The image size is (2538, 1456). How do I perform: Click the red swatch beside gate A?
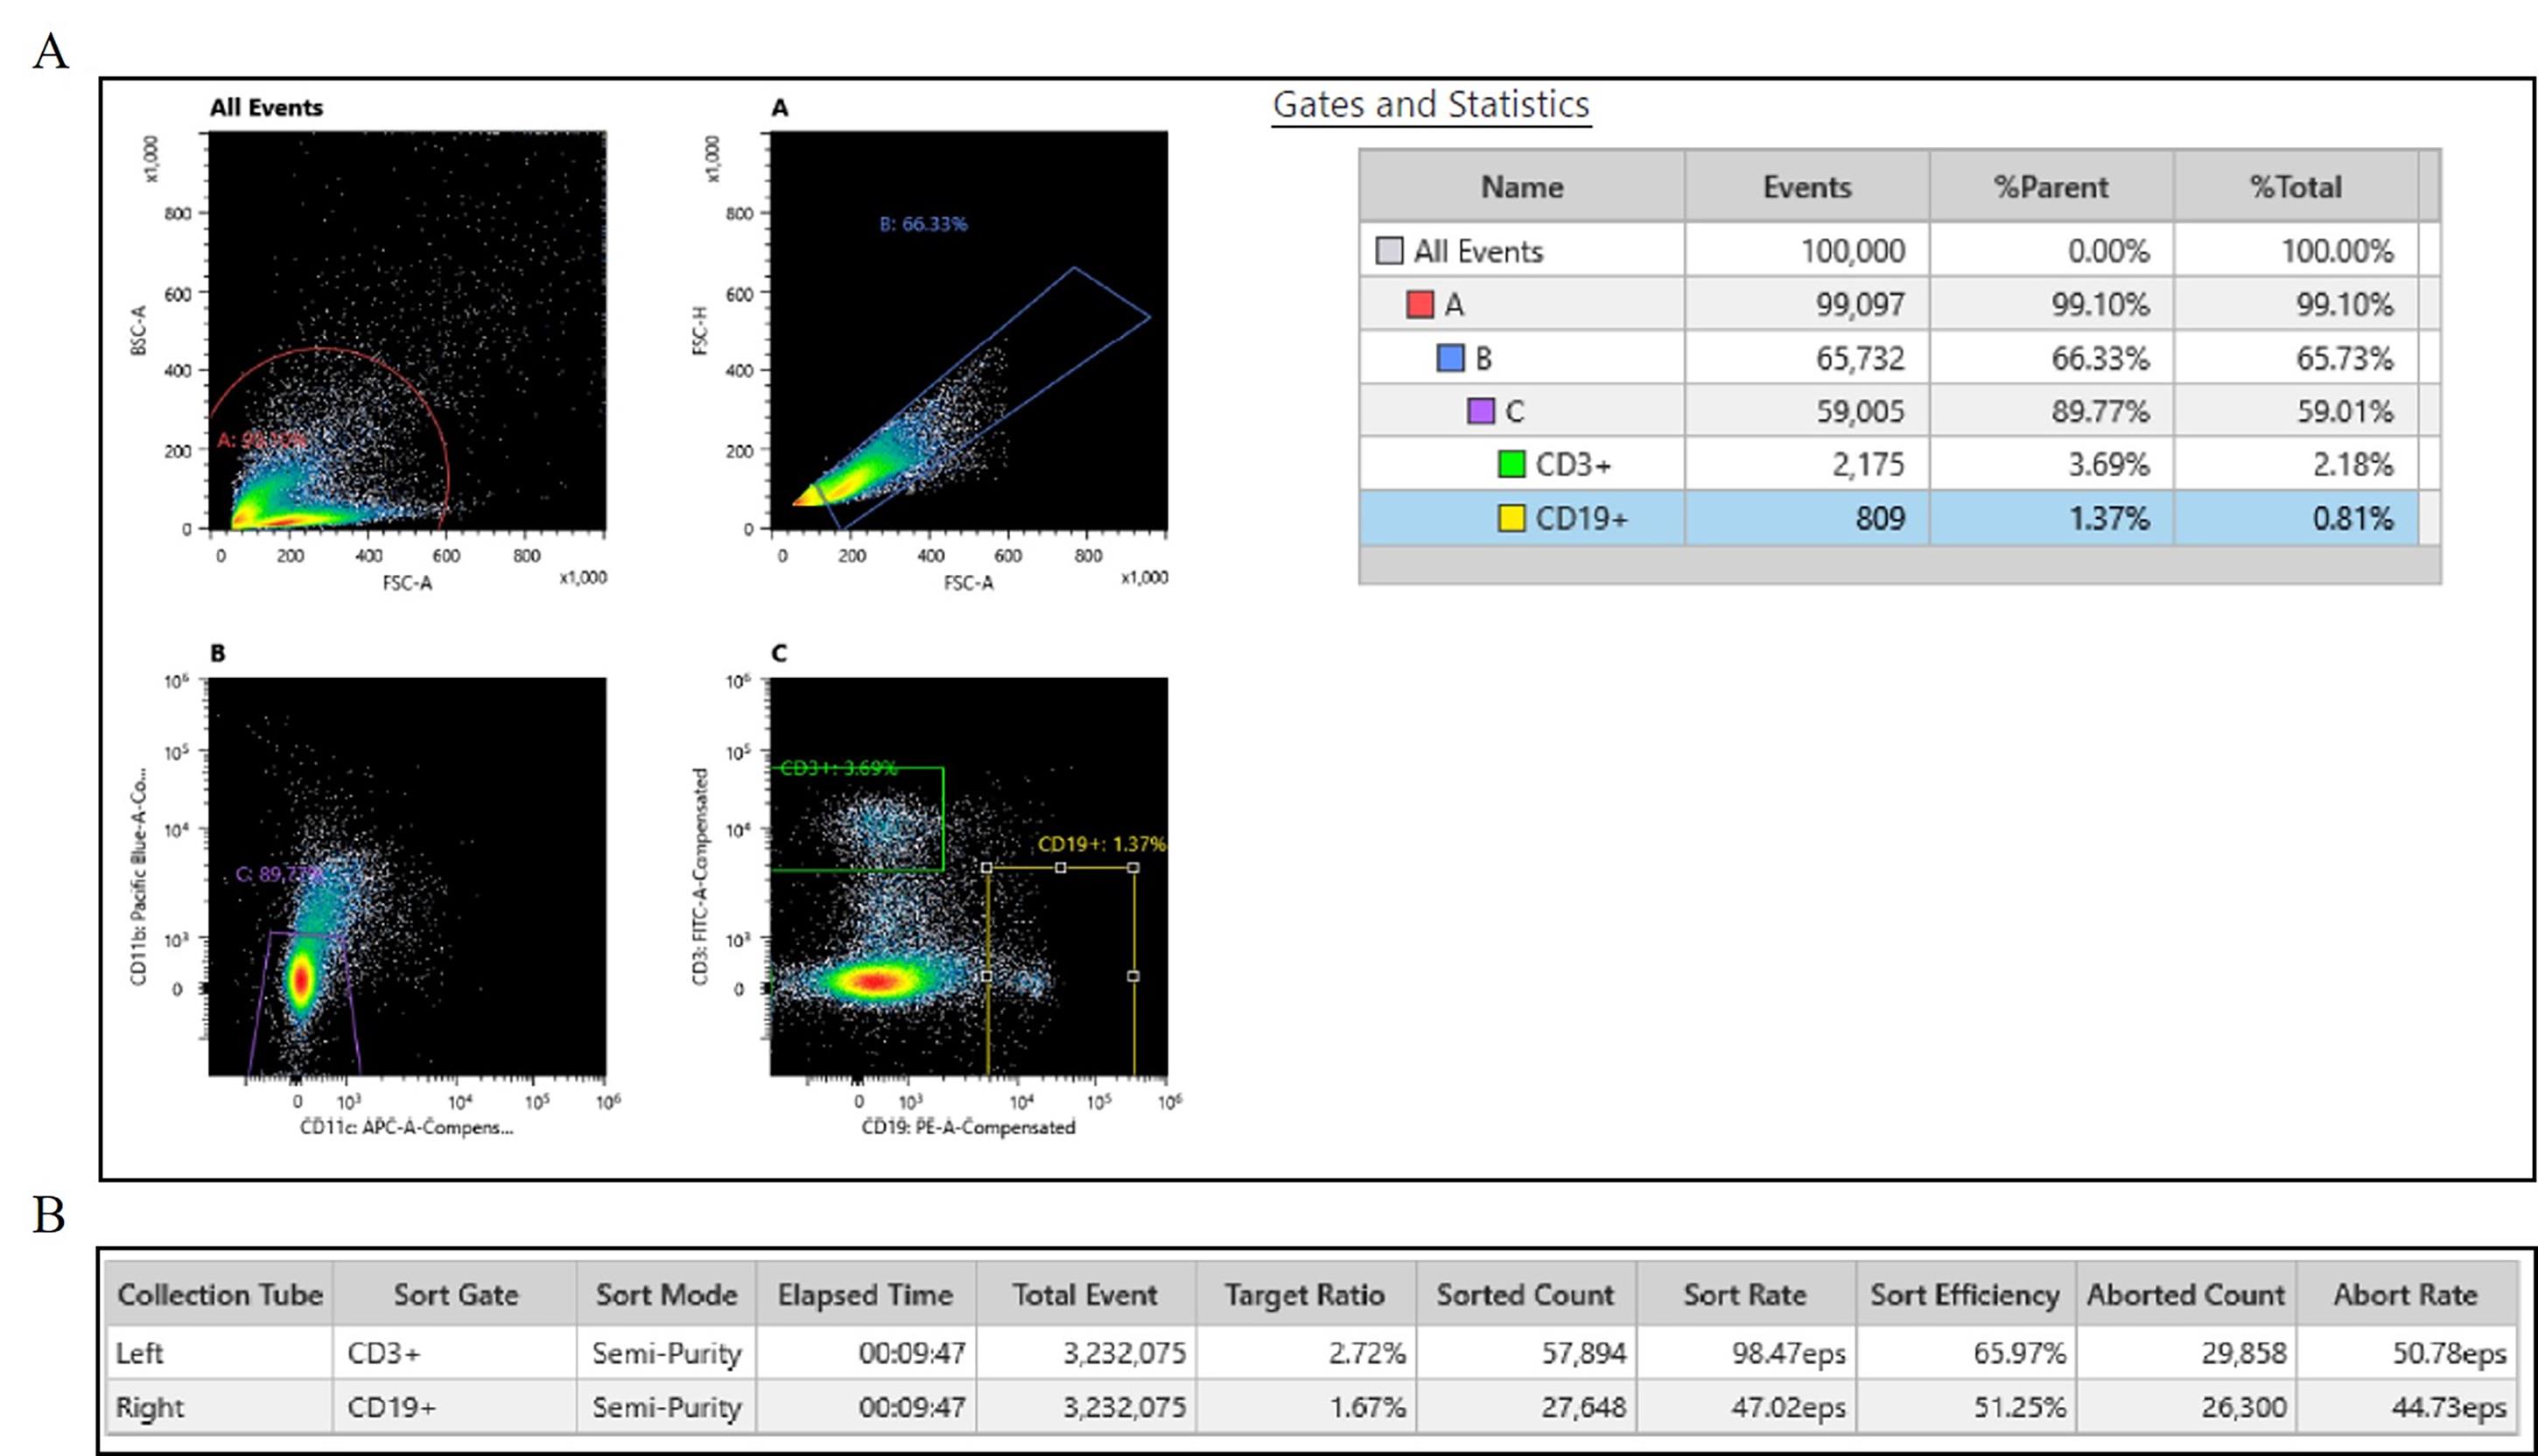pyautogui.click(x=1419, y=304)
